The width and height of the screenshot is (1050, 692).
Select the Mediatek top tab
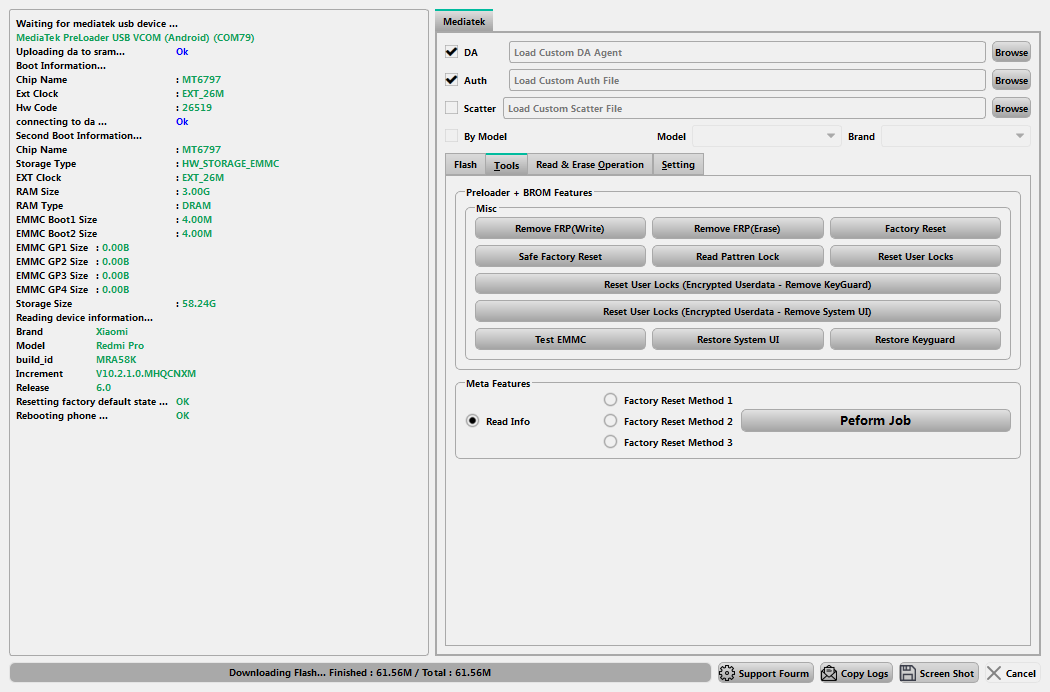[x=464, y=21]
